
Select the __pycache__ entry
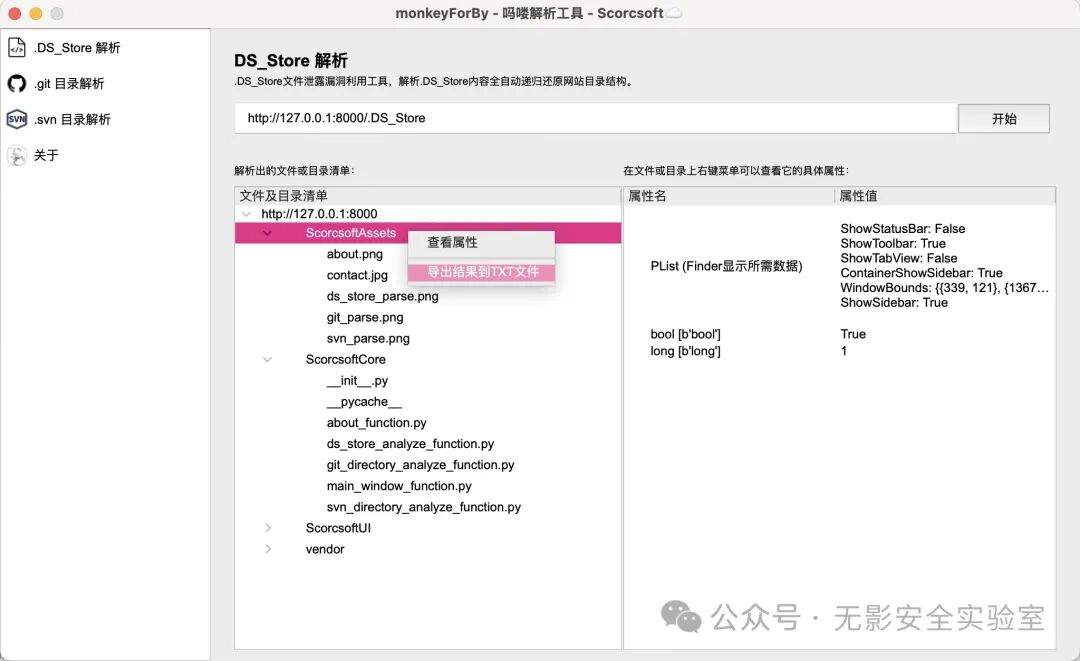point(364,402)
